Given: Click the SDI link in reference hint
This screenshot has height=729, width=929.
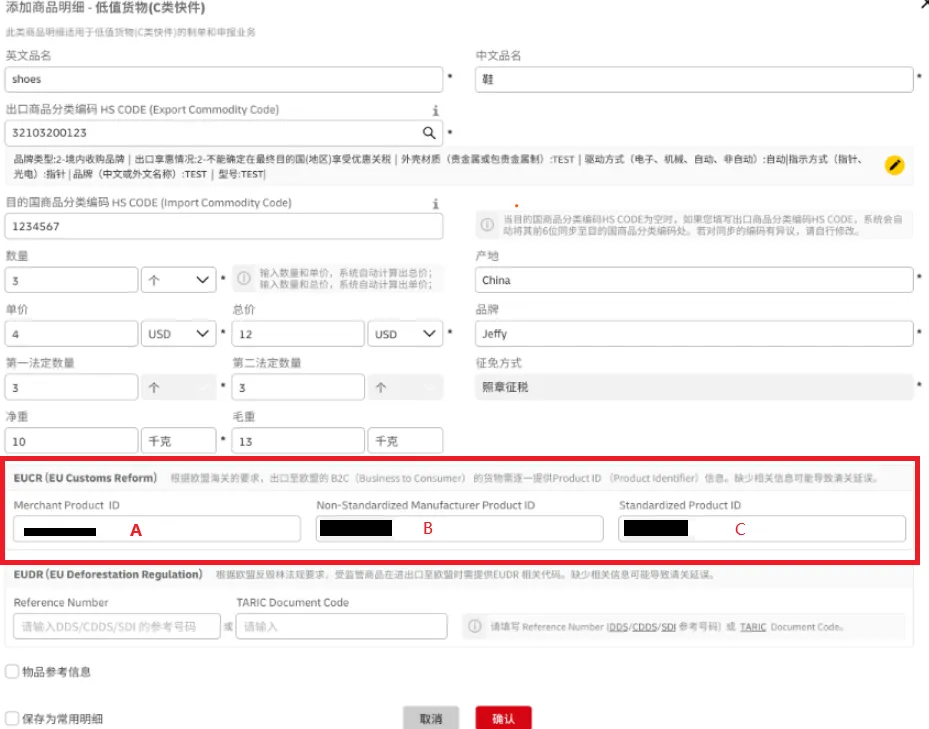Looking at the screenshot, I should pos(669,627).
